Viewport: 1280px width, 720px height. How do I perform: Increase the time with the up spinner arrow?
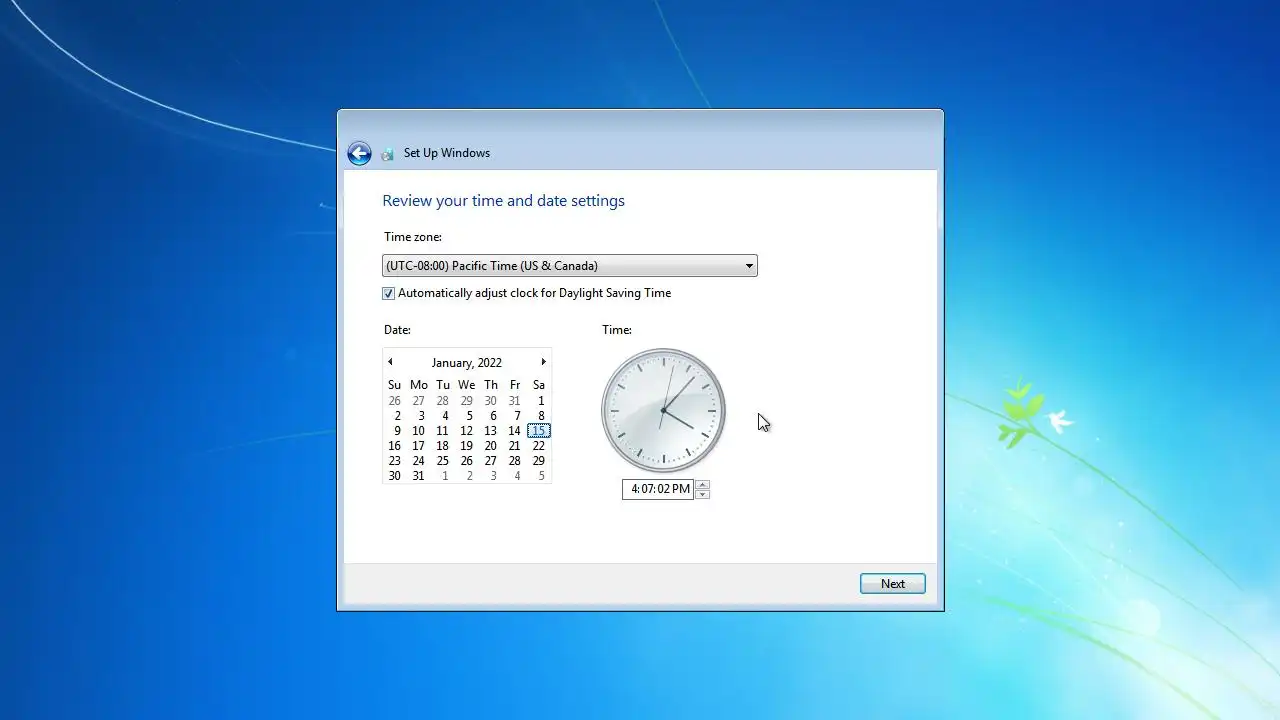click(703, 485)
